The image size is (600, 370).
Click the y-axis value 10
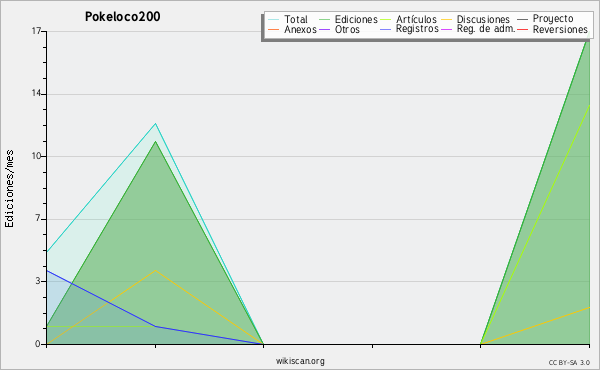(36, 156)
